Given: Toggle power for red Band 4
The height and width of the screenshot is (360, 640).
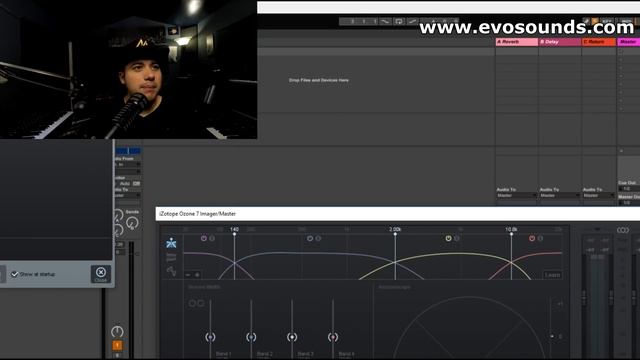Looking at the screenshot, I should (x=532, y=238).
